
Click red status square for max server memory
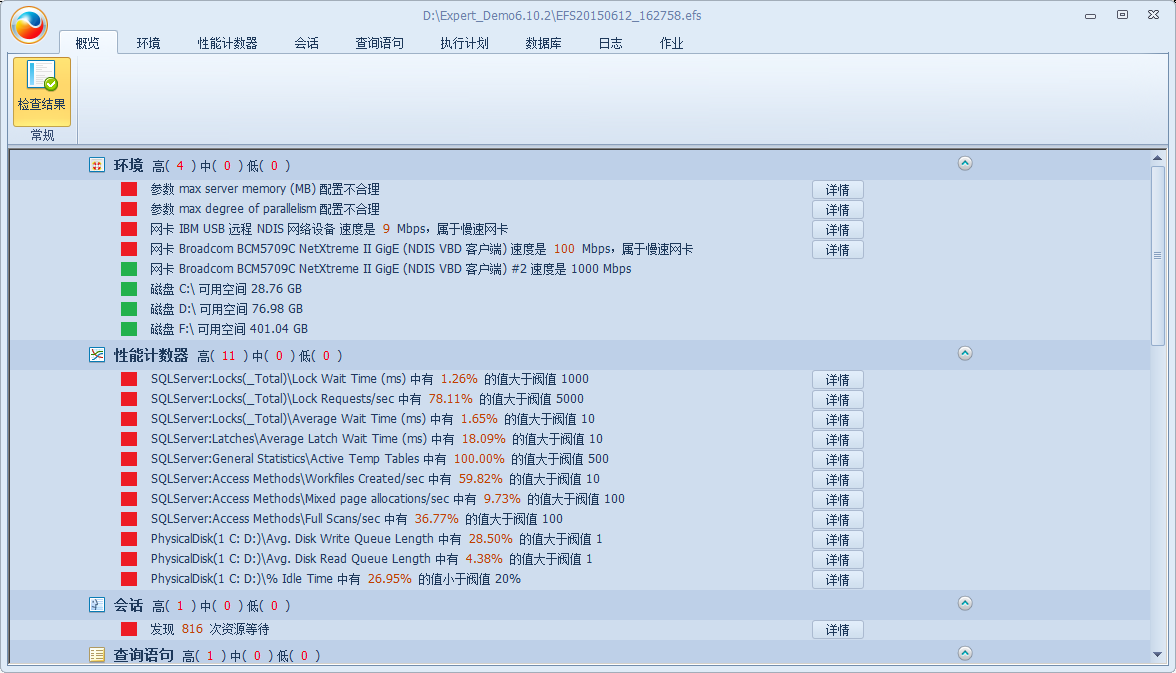129,189
